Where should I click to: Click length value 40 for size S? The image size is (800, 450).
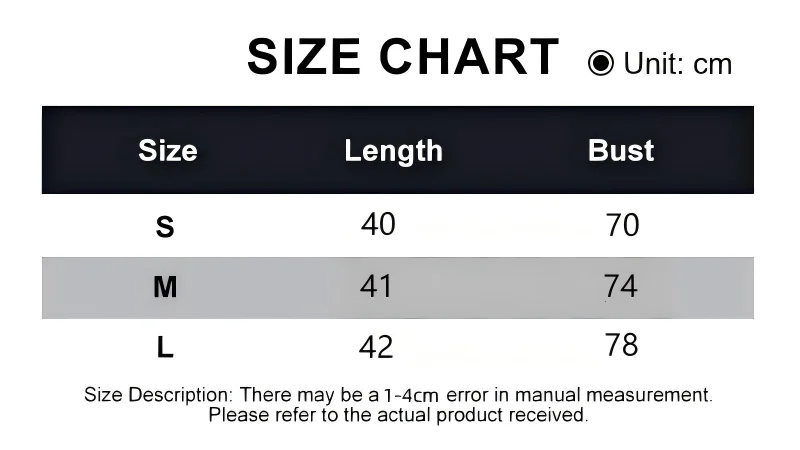378,224
